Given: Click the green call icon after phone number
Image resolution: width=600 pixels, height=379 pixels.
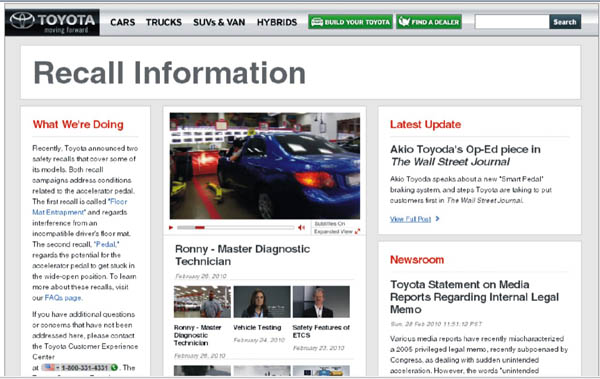Looking at the screenshot, I should pyautogui.click(x=114, y=368).
